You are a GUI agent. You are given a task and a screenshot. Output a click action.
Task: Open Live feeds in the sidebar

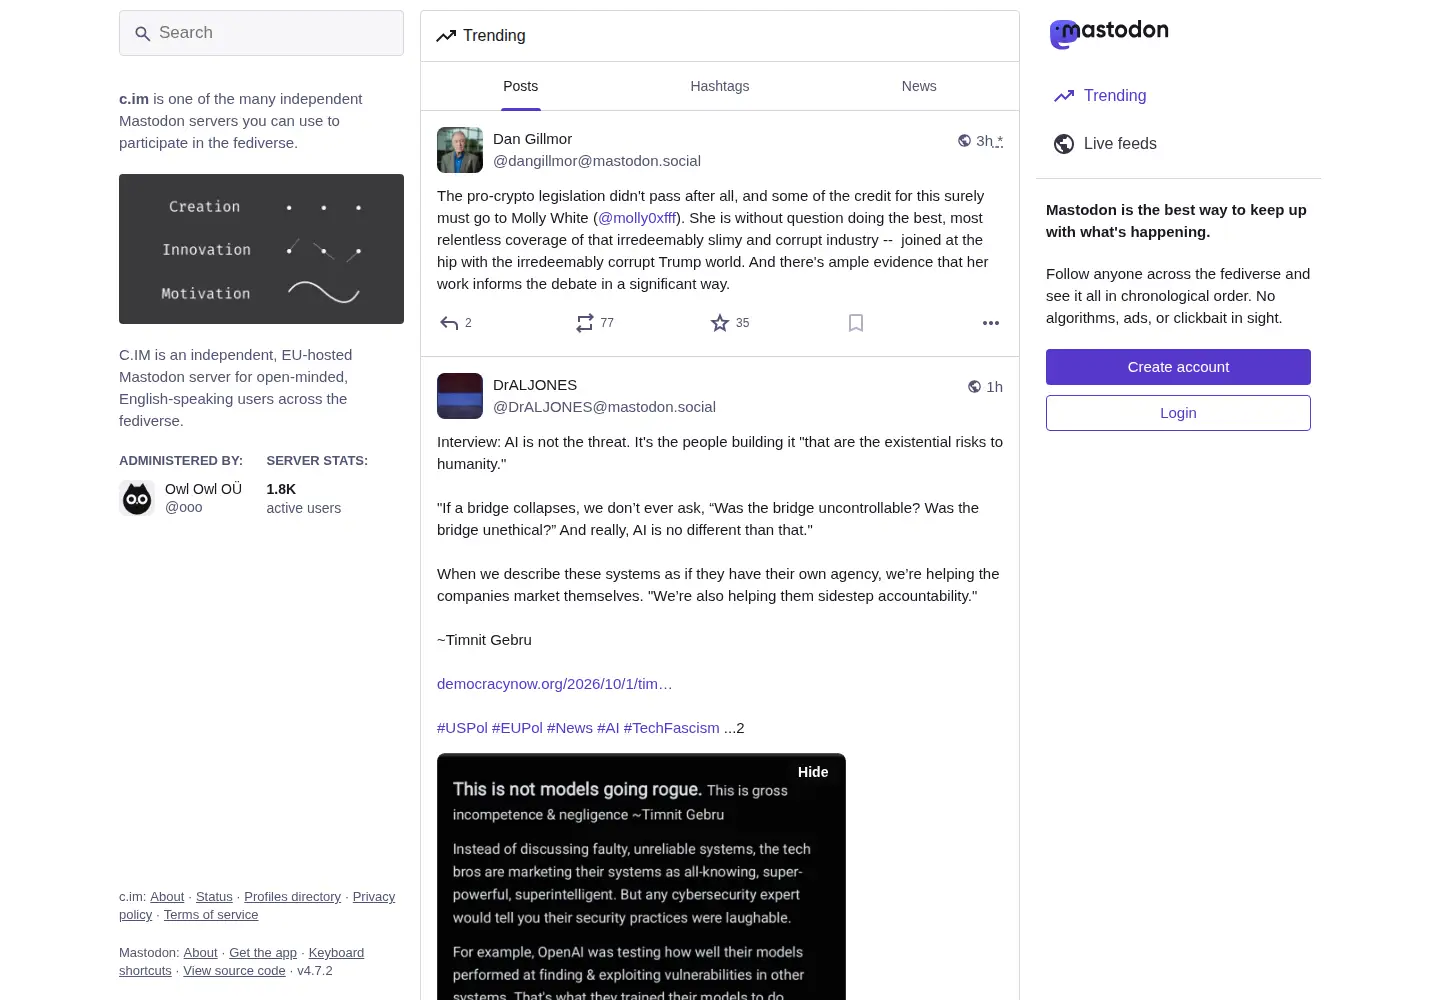(1179, 144)
